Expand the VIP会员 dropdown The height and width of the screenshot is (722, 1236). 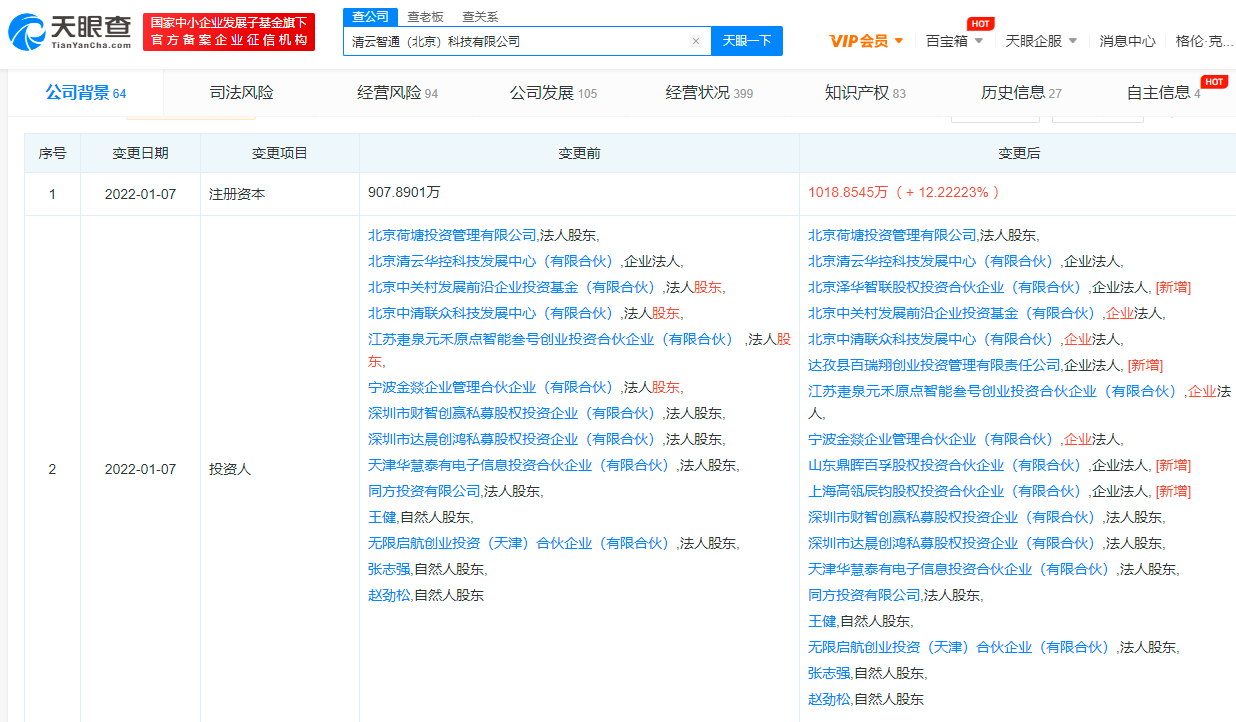pos(866,41)
